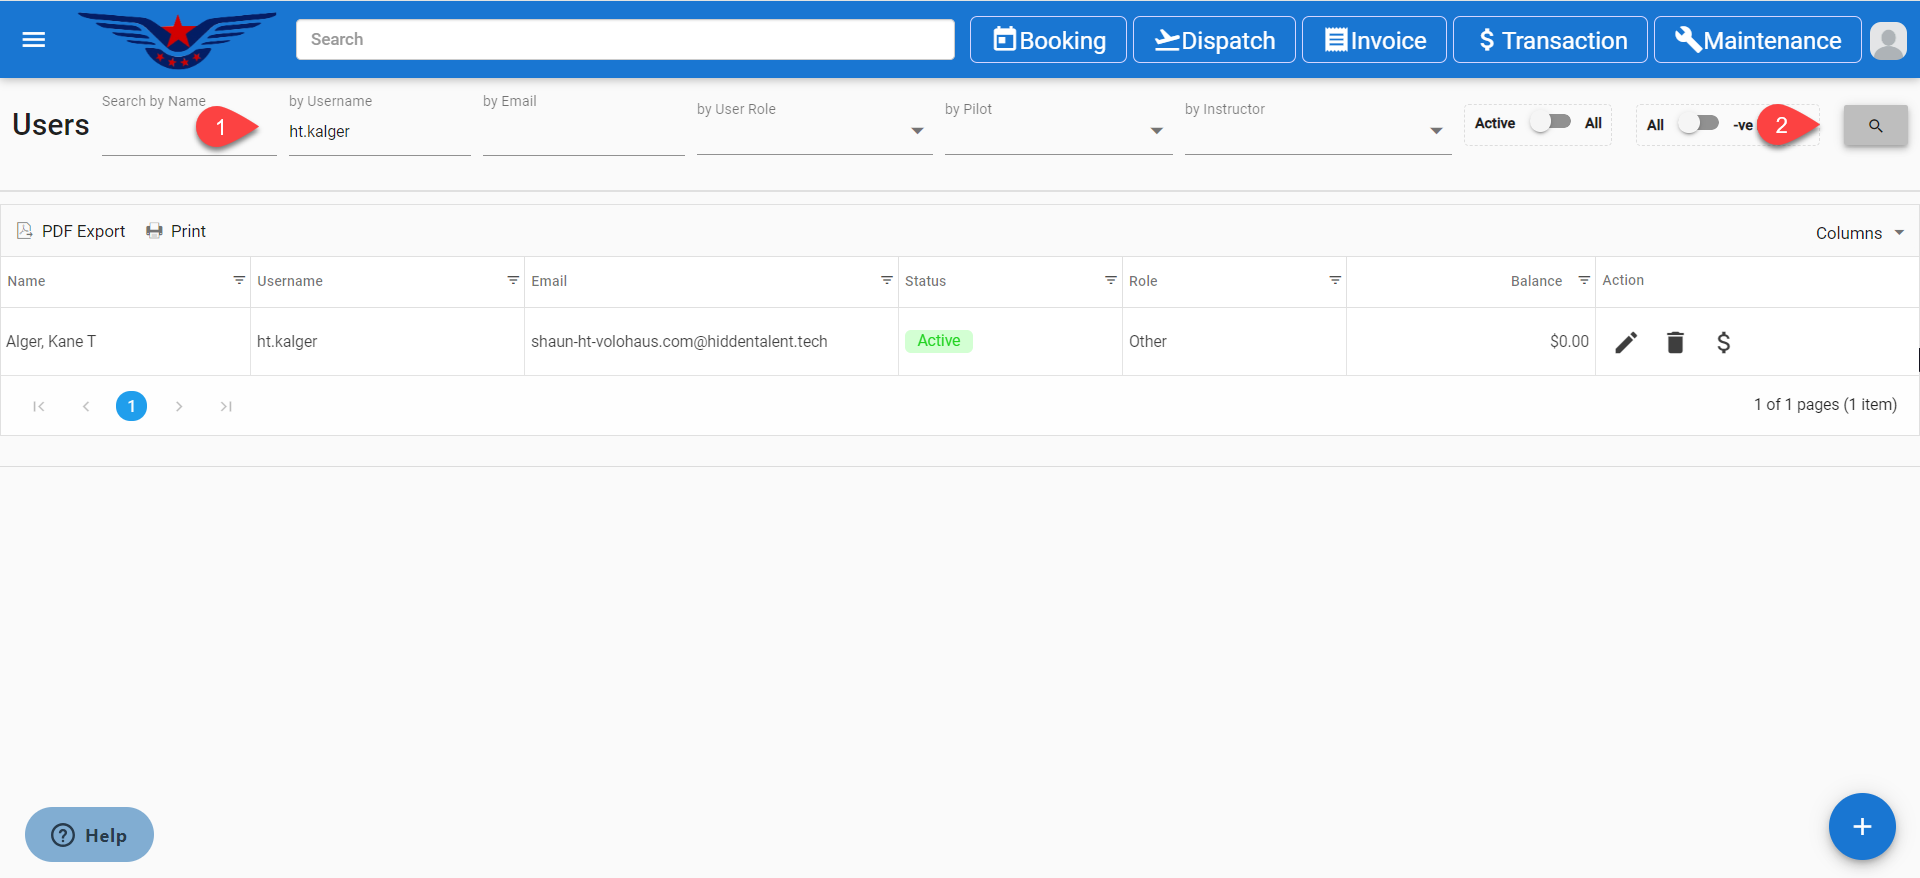Click the blue plus add user button
Screen dimensions: 1920x878
[1861, 826]
